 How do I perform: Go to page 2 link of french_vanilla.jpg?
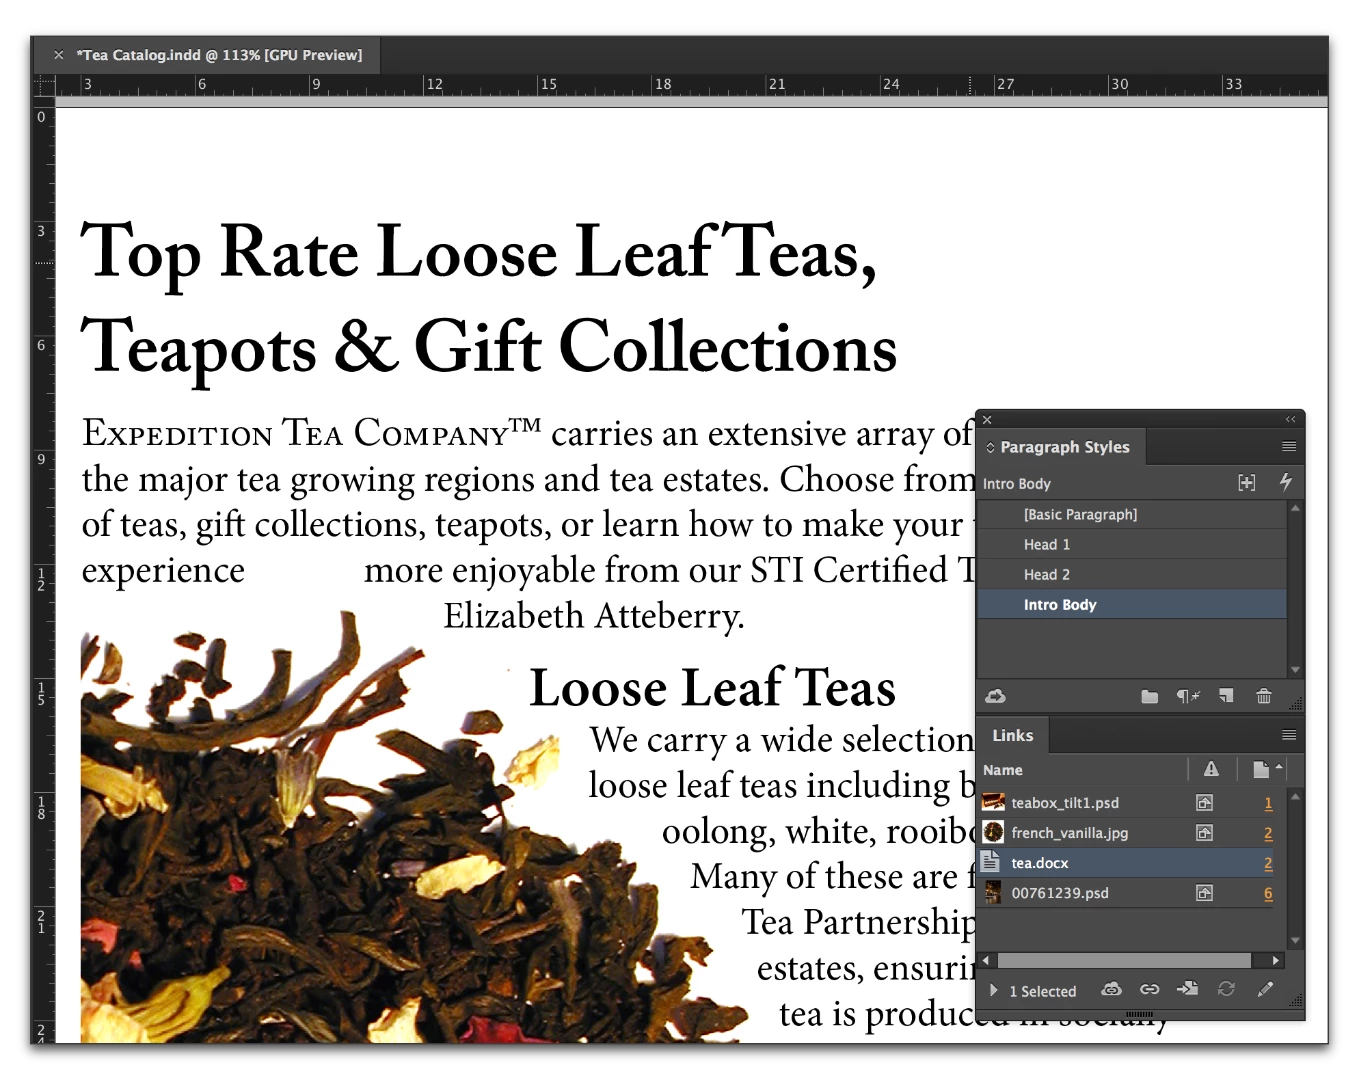tap(1268, 833)
